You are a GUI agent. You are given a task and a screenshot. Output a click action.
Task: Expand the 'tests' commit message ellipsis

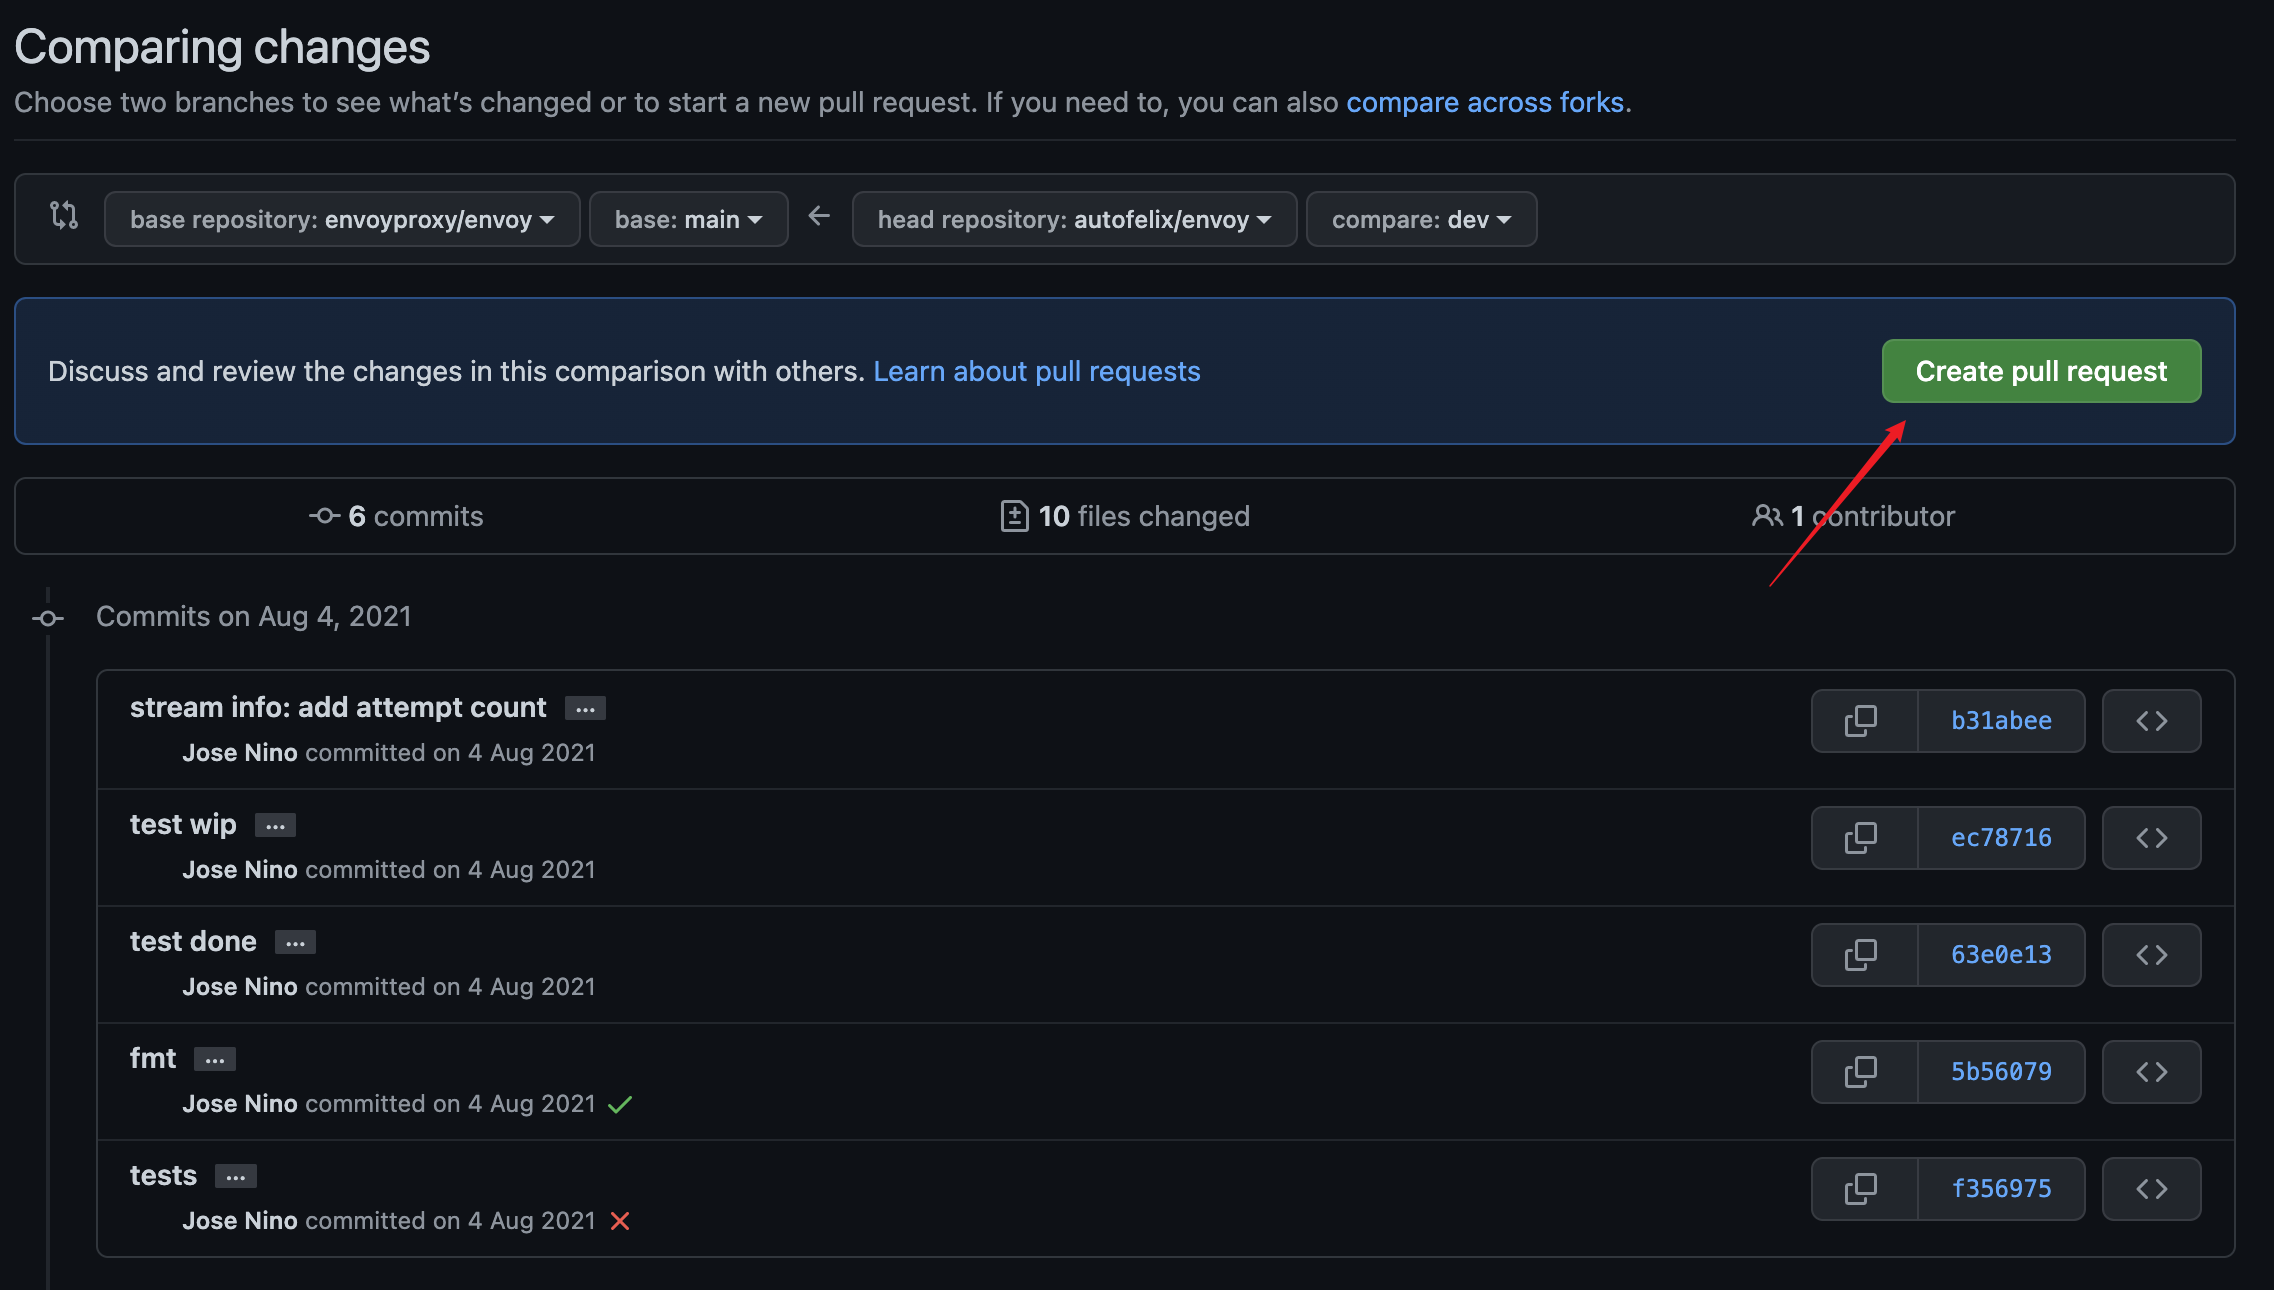pyautogui.click(x=236, y=1177)
